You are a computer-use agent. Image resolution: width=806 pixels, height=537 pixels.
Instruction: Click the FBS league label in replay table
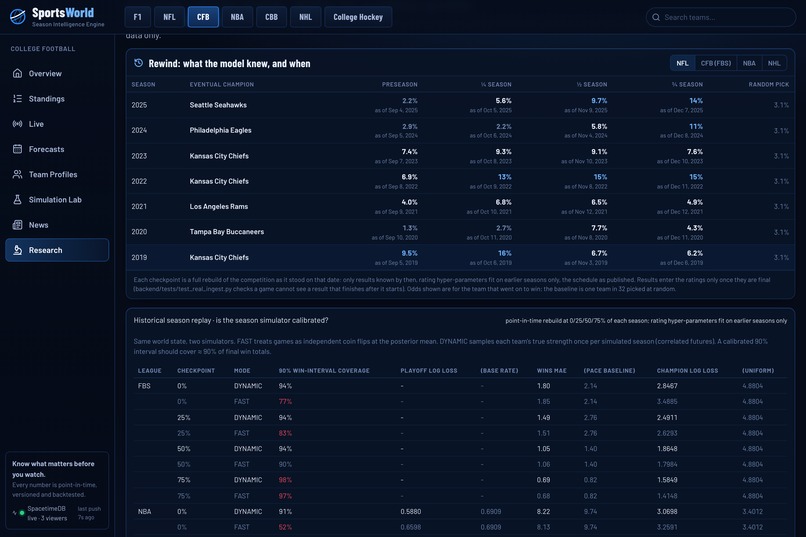click(x=144, y=386)
